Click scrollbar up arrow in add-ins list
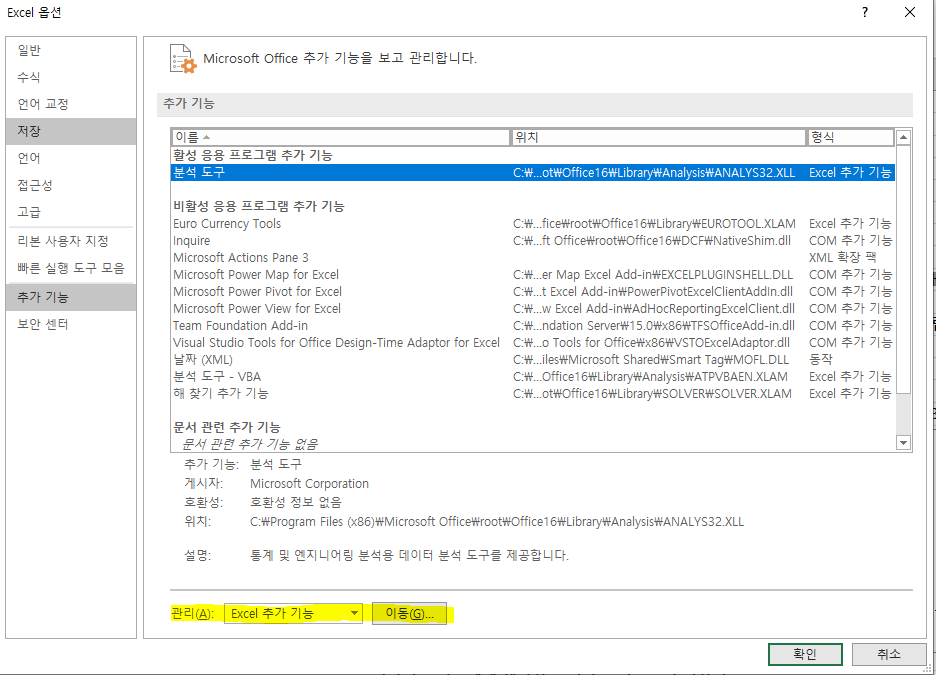936x675 pixels. [903, 137]
